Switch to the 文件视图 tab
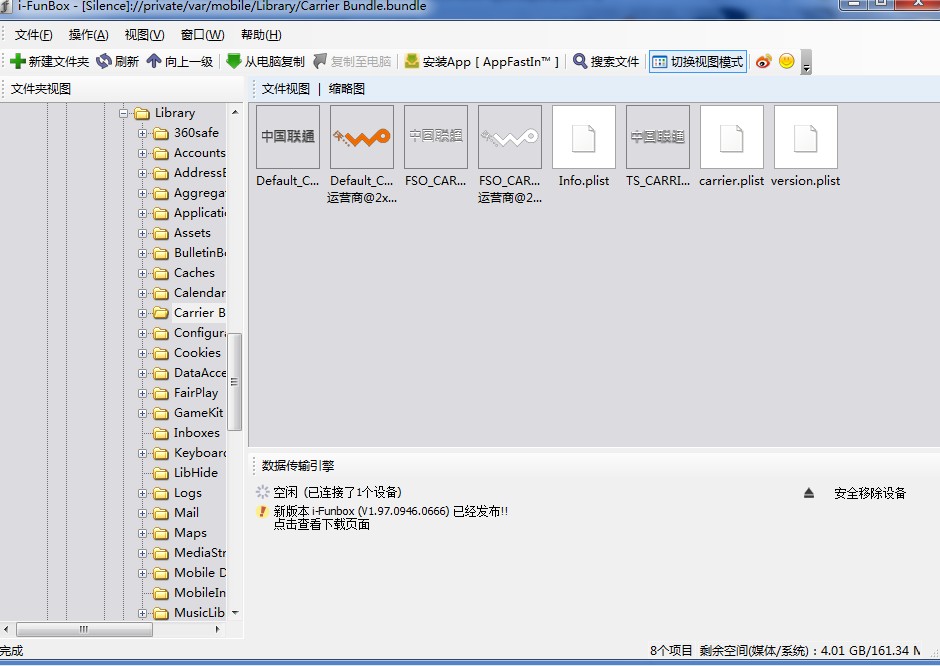This screenshot has height=666, width=940. click(x=285, y=89)
